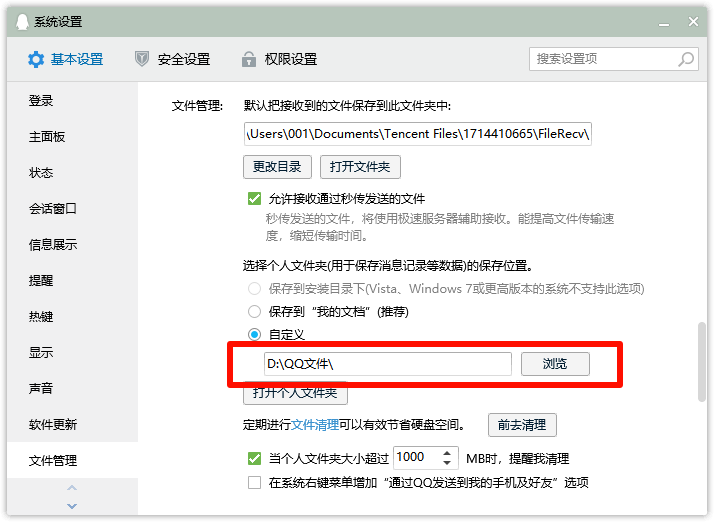Minimize the 系统设置 window
Image resolution: width=714 pixels, height=522 pixels.
click(664, 24)
